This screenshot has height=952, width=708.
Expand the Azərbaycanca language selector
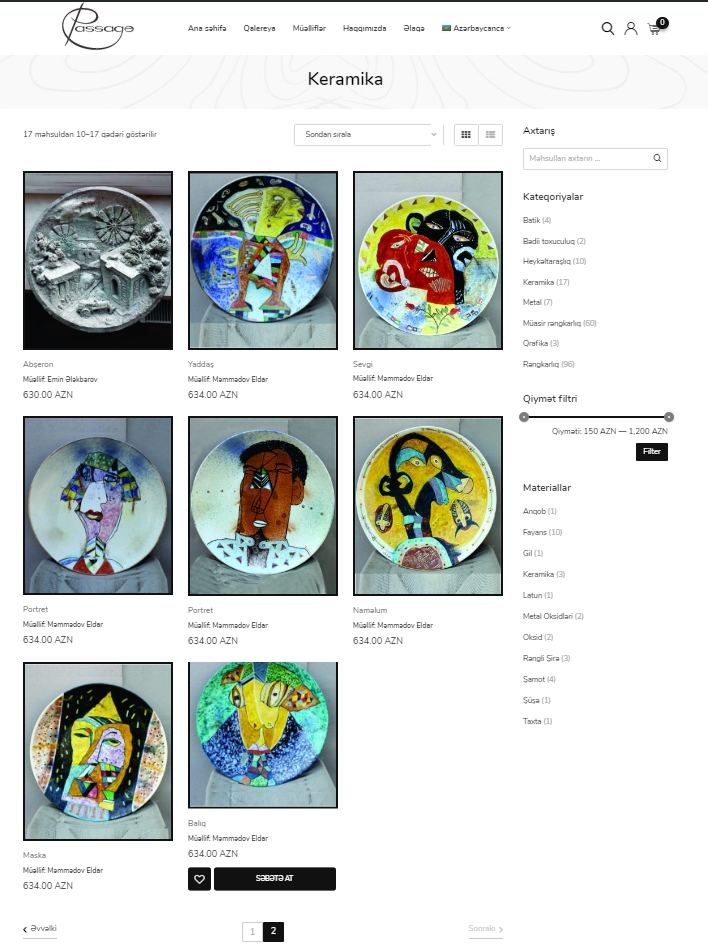pyautogui.click(x=476, y=29)
